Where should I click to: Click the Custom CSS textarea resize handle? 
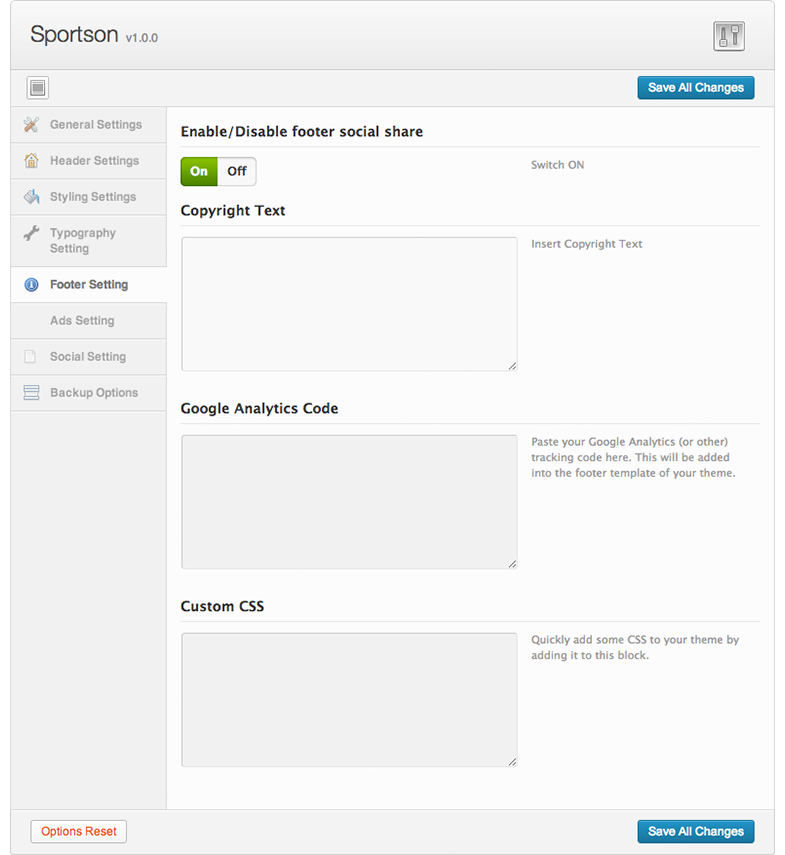tap(512, 762)
